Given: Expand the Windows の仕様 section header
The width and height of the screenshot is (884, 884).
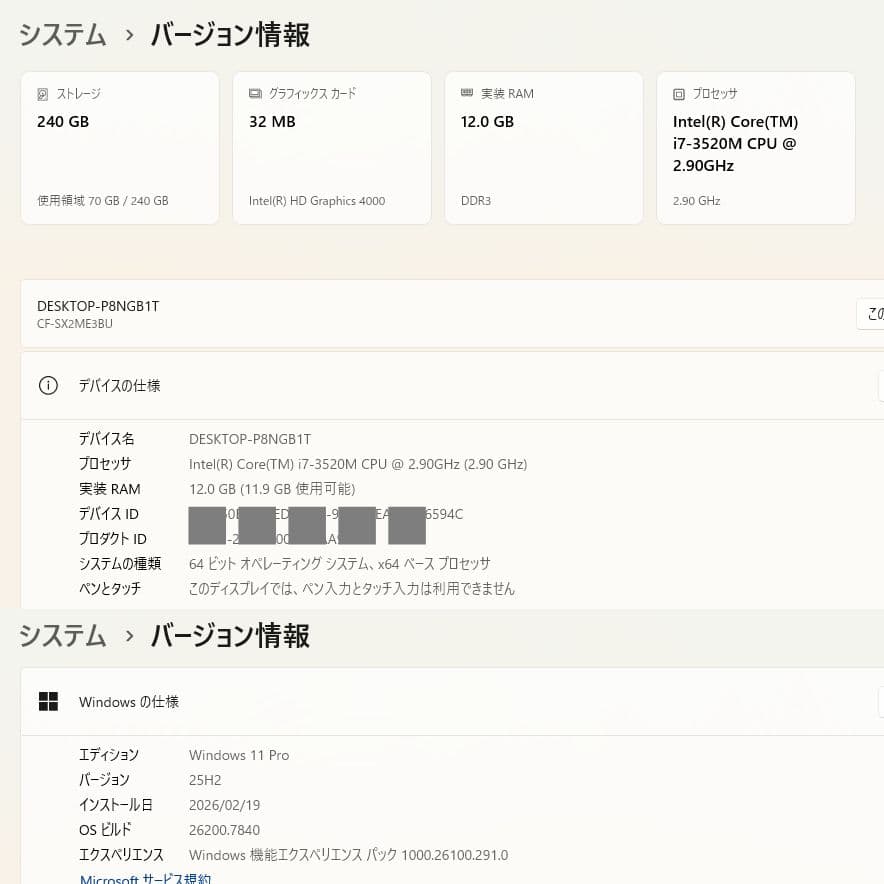Looking at the screenshot, I should point(452,701).
